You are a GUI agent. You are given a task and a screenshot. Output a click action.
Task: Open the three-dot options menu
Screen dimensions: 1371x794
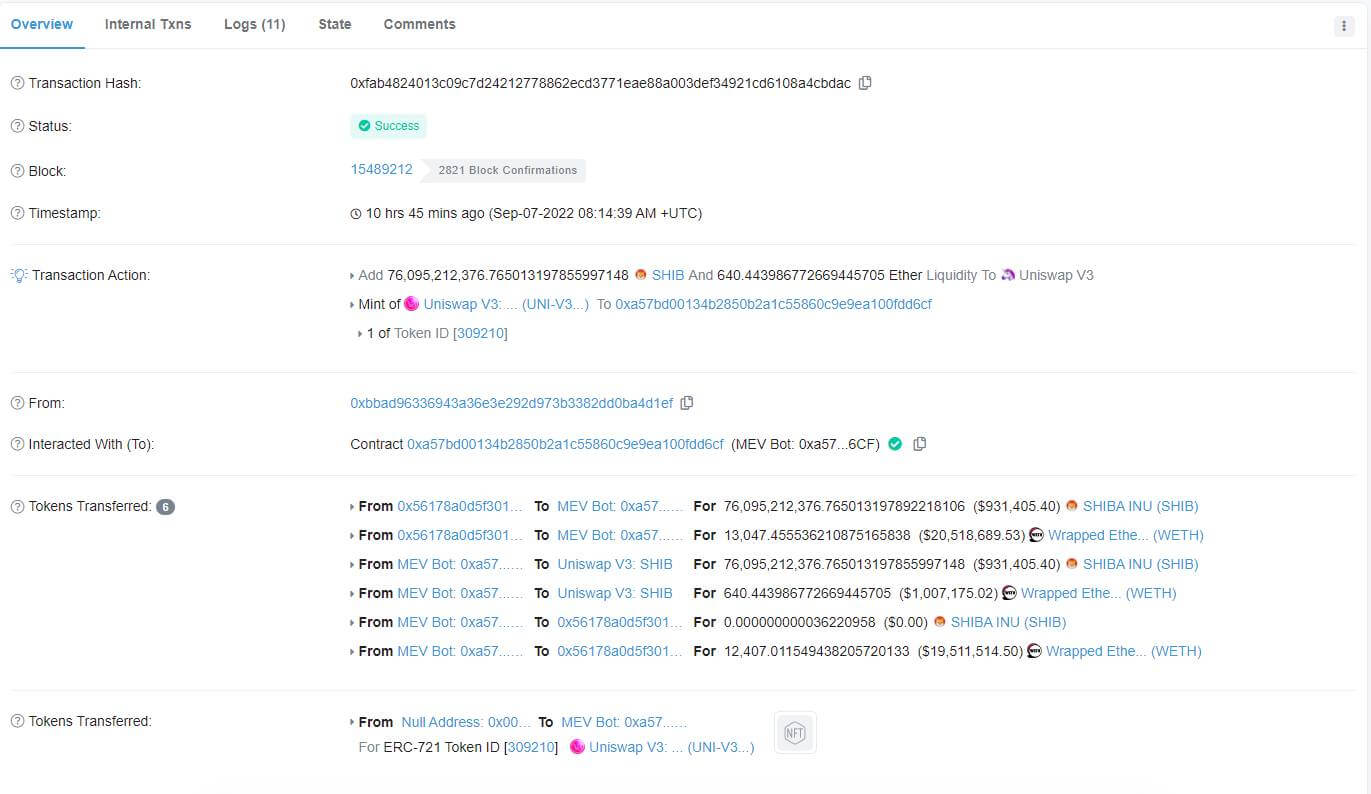[x=1344, y=26]
